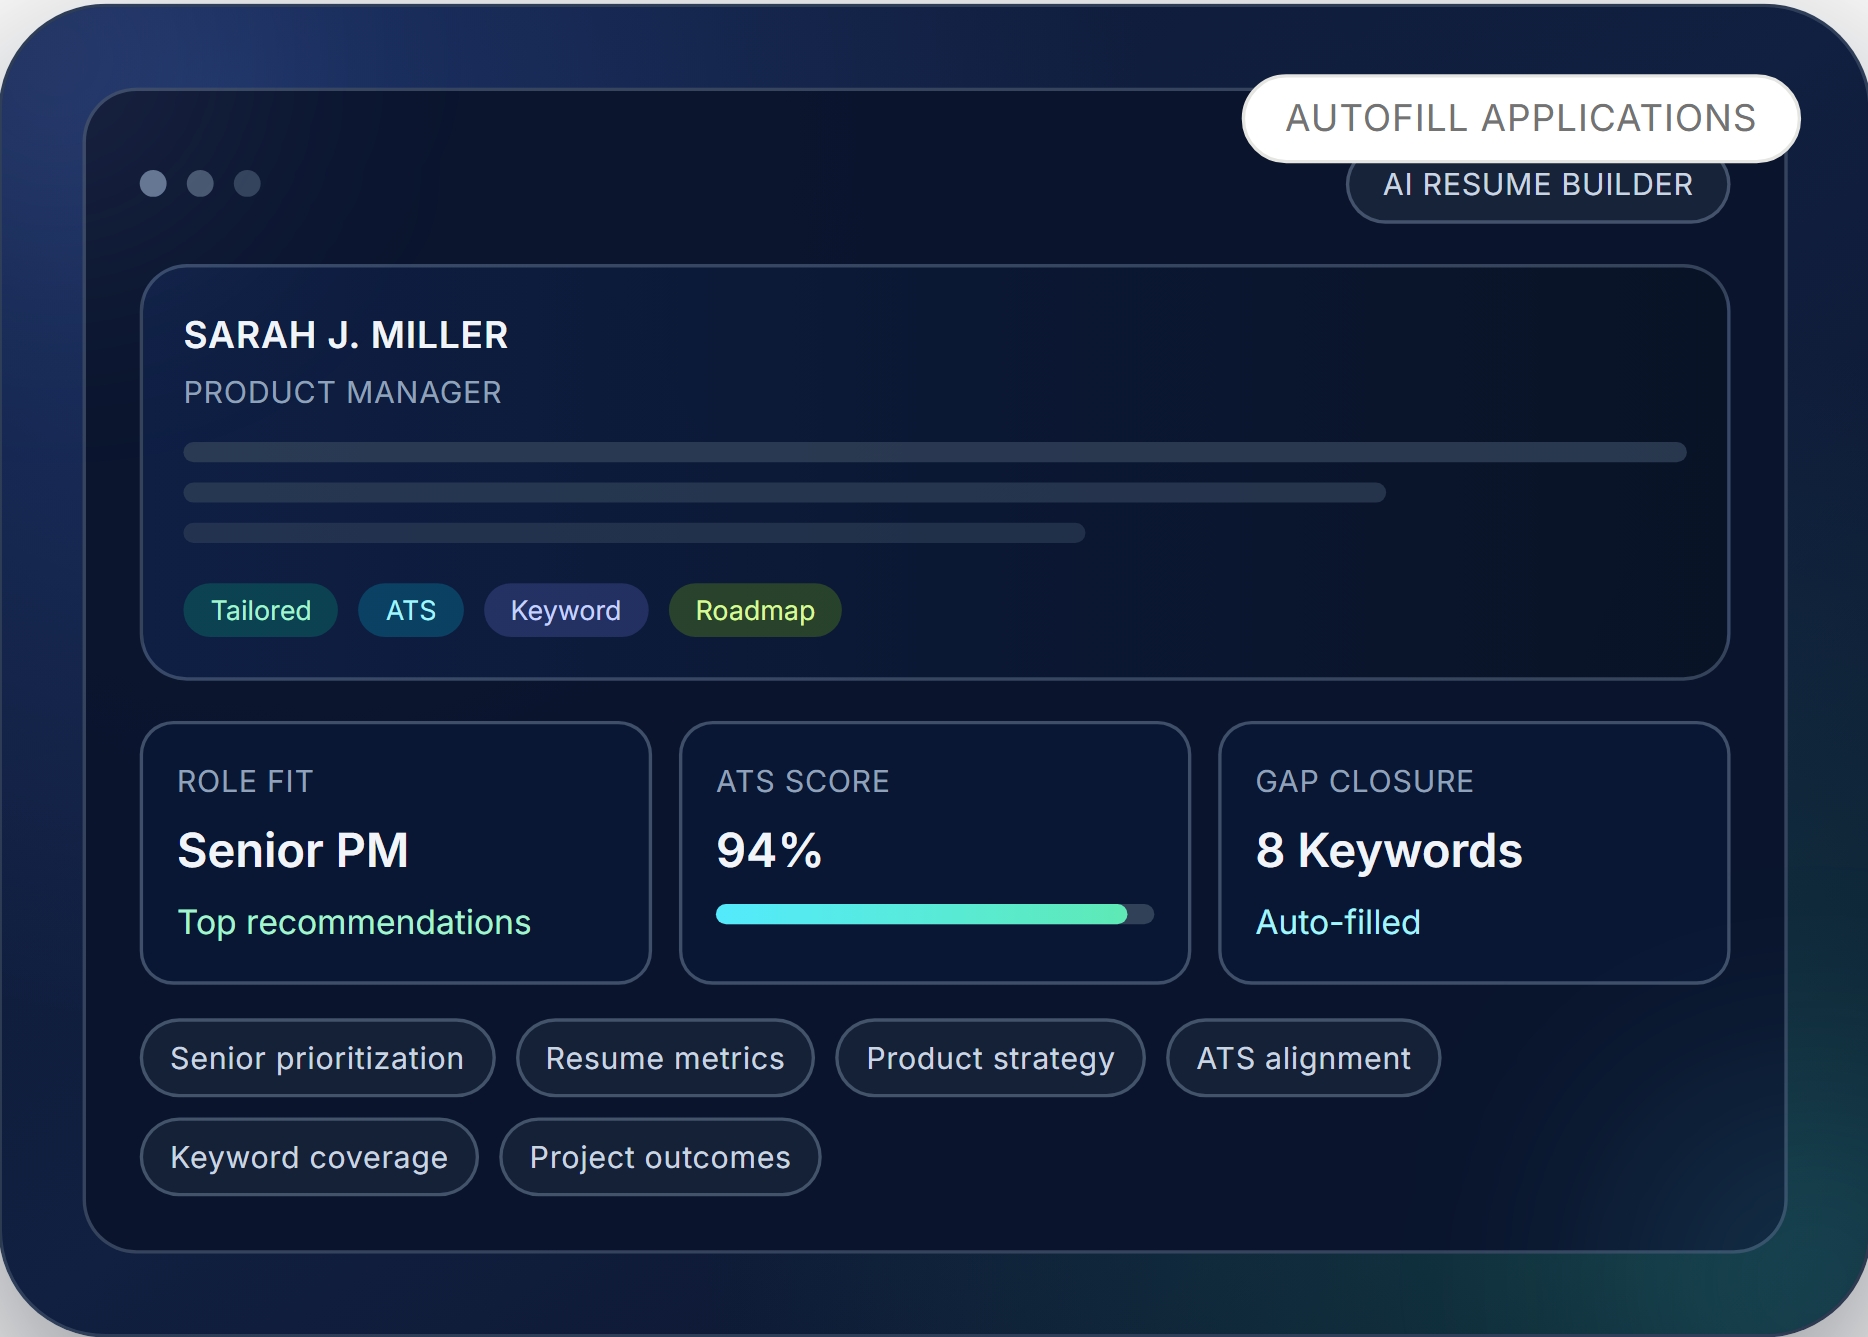Open the AI RESUME BUILDER
The image size is (1868, 1337).
[x=1536, y=185]
